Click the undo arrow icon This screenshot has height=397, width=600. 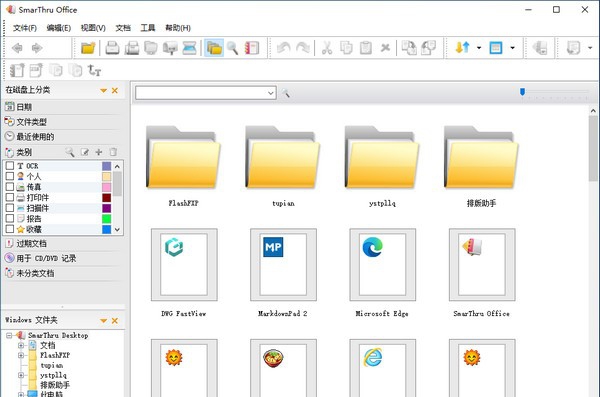(284, 48)
